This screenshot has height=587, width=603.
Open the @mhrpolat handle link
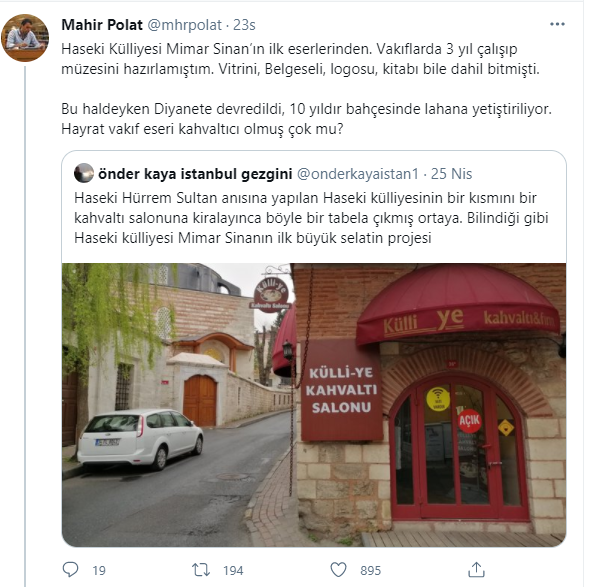coord(185,25)
